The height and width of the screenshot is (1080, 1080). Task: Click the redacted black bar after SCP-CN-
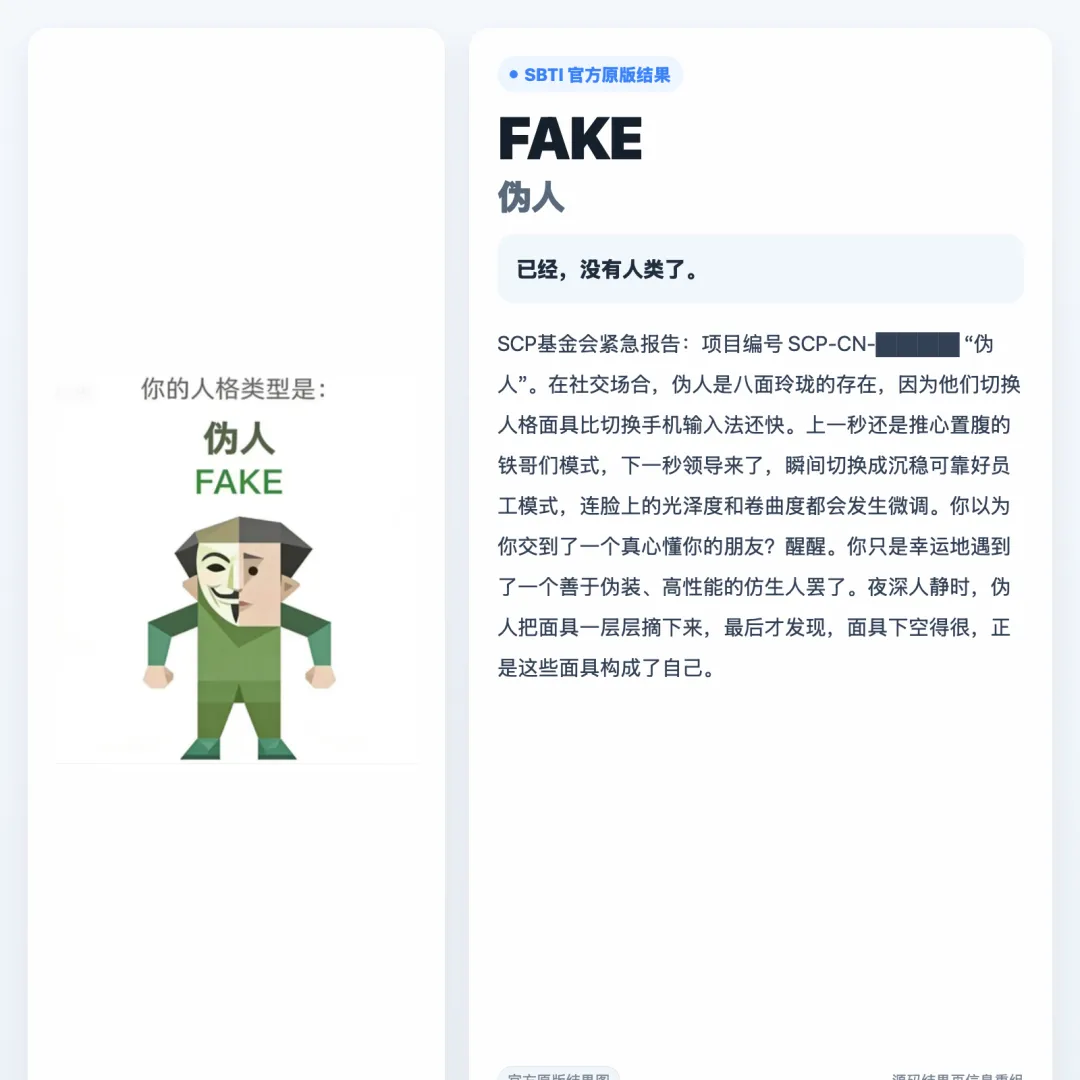(x=917, y=344)
